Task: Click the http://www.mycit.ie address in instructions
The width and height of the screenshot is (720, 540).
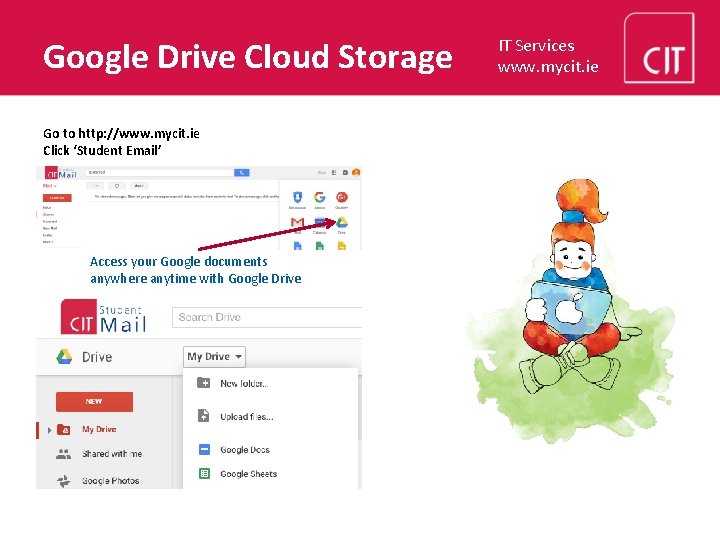Action: pyautogui.click(x=139, y=134)
